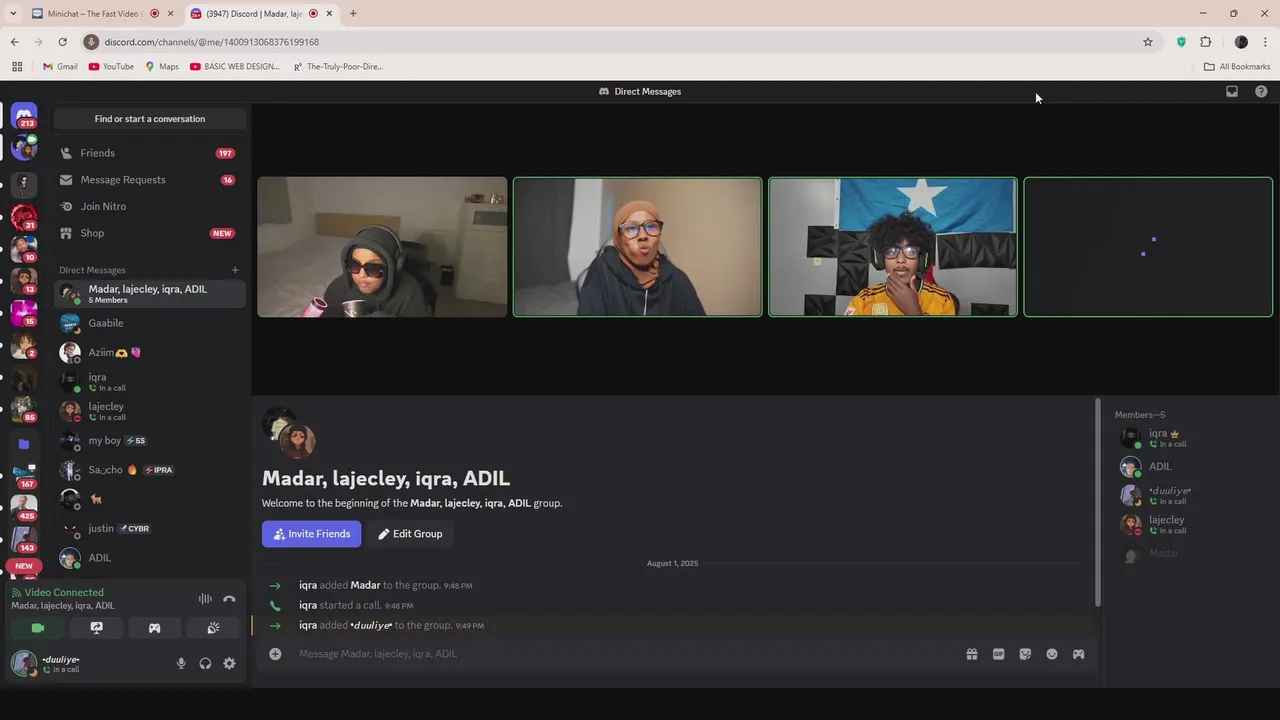Open user profile avatar in bottom panel
The image size is (1280, 720).
click(24, 663)
